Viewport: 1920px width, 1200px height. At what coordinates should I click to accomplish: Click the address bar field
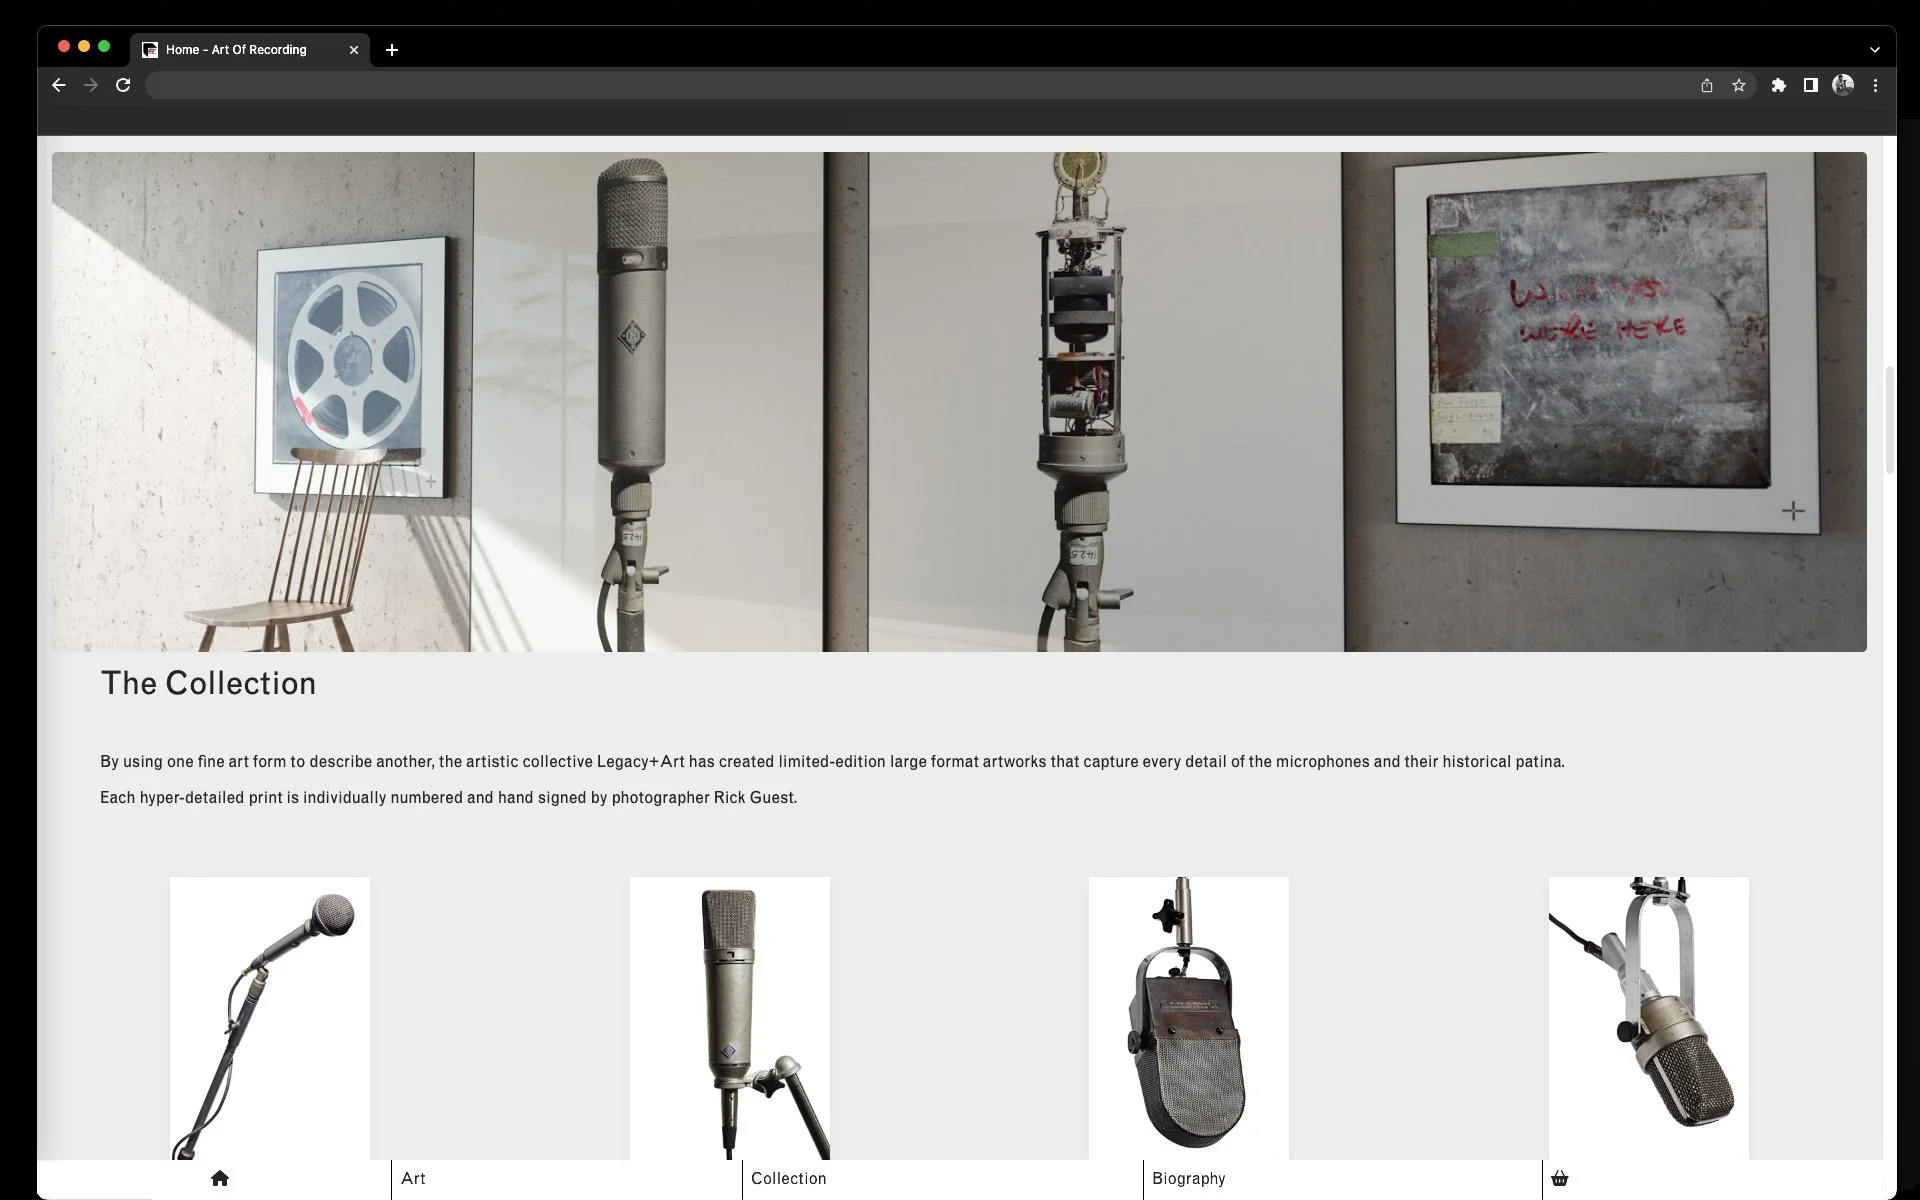tap(900, 86)
